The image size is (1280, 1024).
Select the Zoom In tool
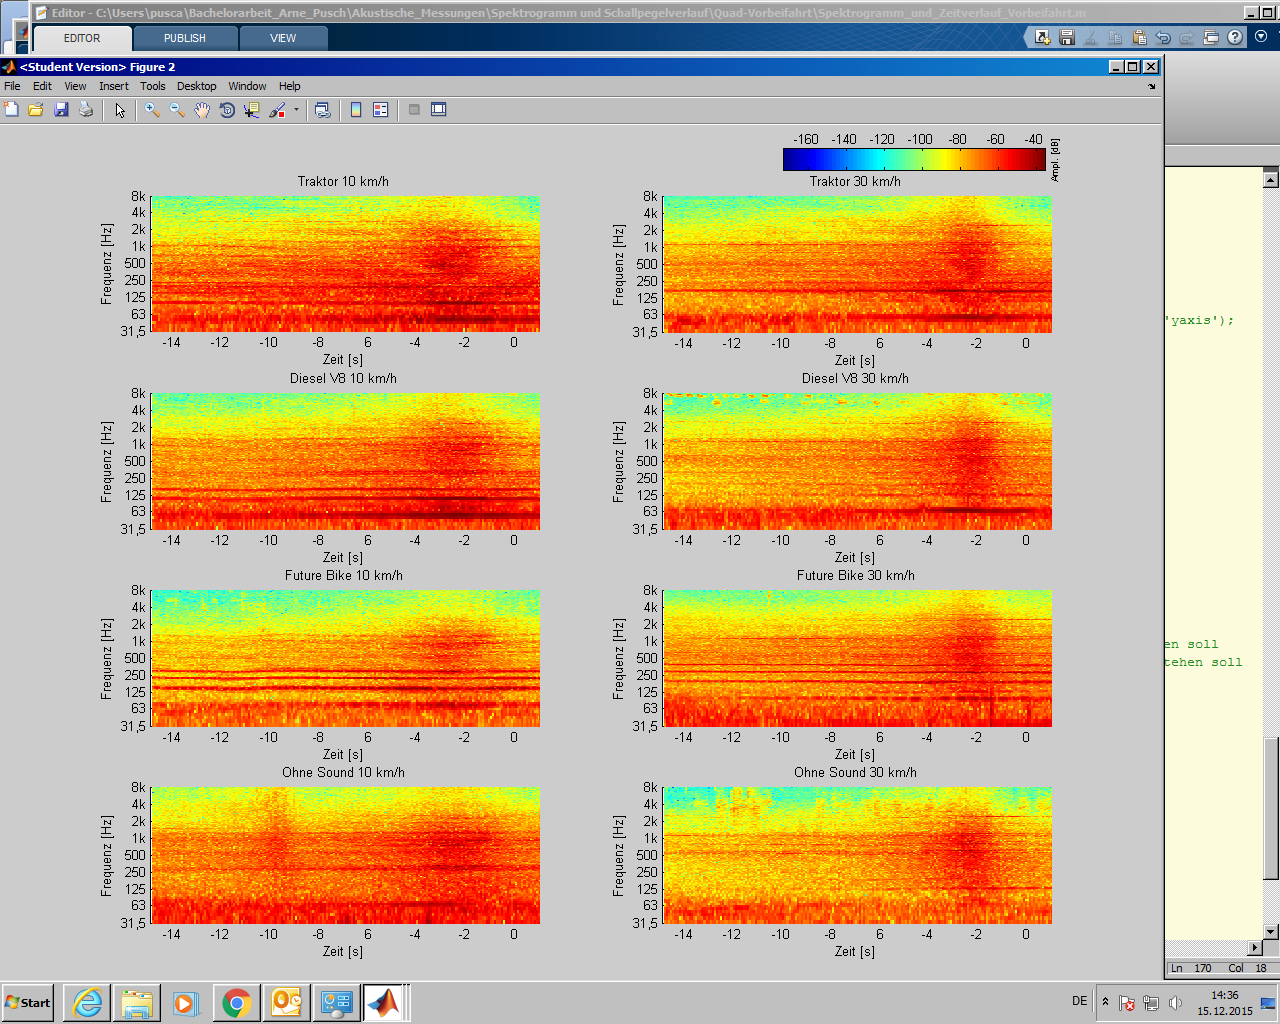[x=152, y=110]
